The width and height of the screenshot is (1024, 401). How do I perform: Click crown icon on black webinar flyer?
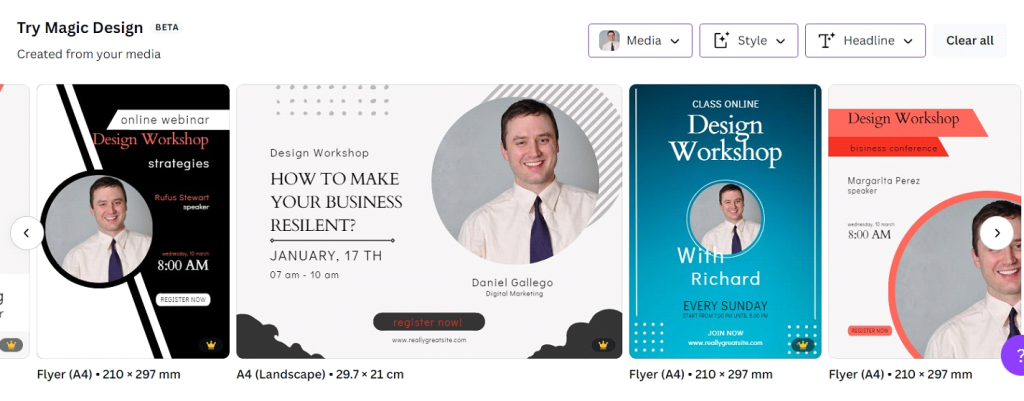(211, 345)
